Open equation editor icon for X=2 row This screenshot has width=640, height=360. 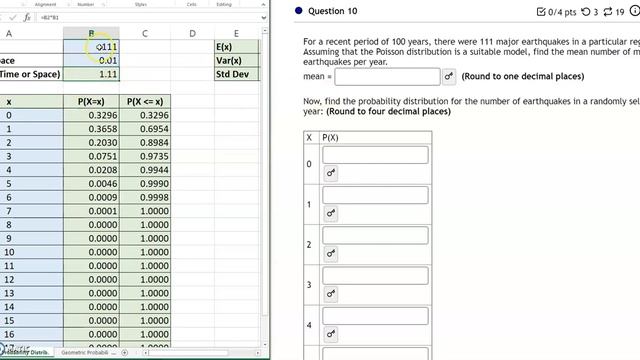click(x=331, y=253)
